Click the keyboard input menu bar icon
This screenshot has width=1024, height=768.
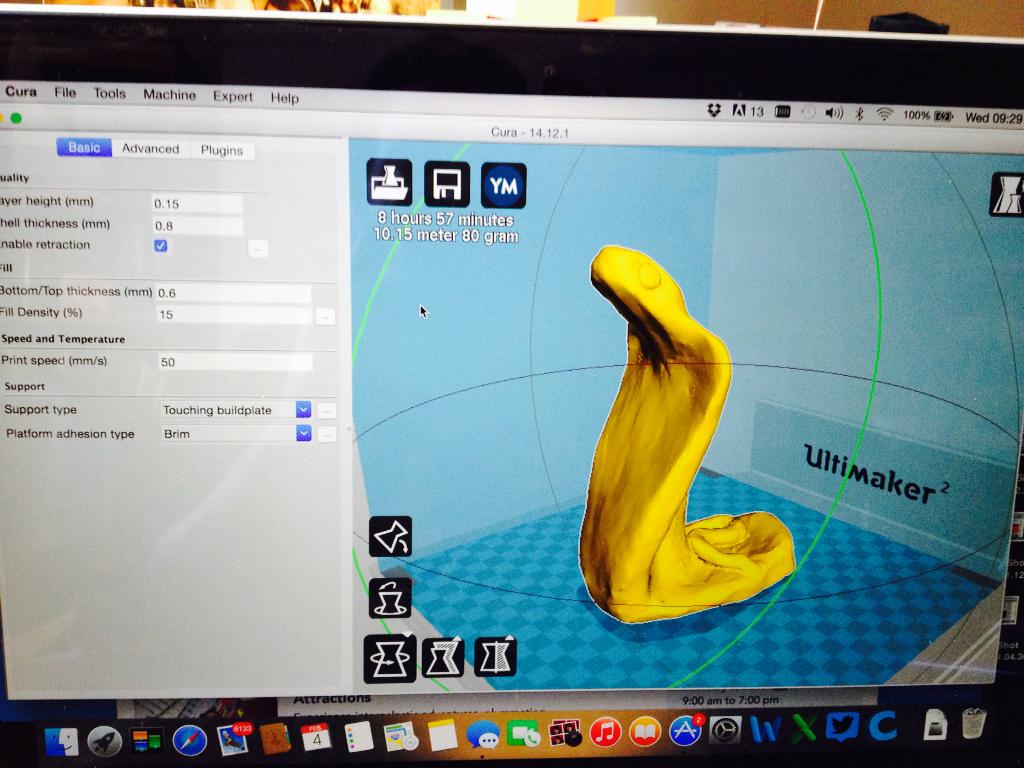click(x=782, y=112)
